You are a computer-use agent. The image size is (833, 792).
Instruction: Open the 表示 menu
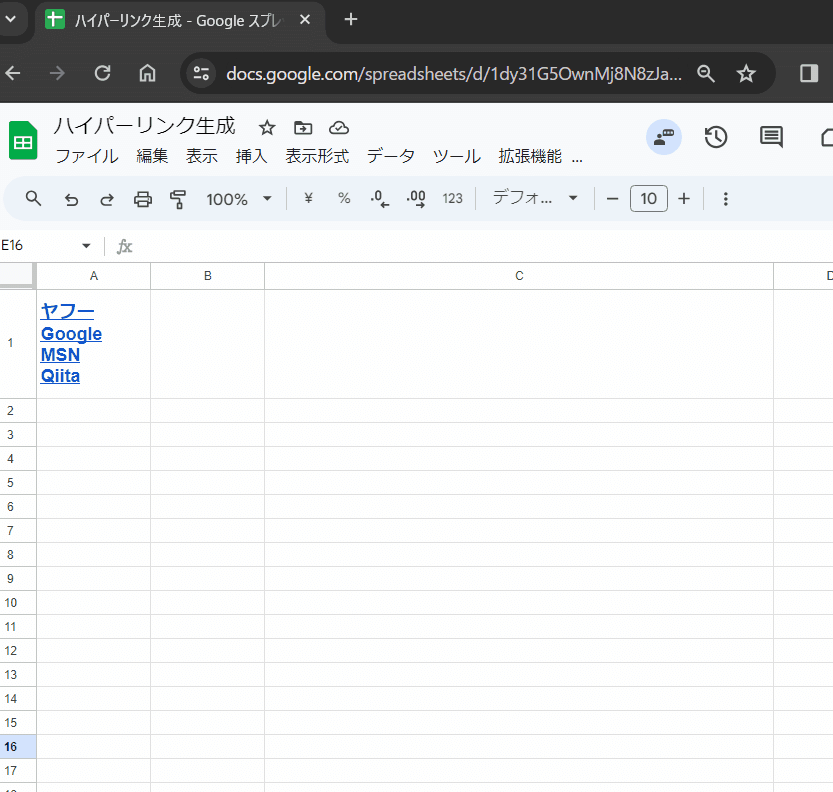click(201, 156)
